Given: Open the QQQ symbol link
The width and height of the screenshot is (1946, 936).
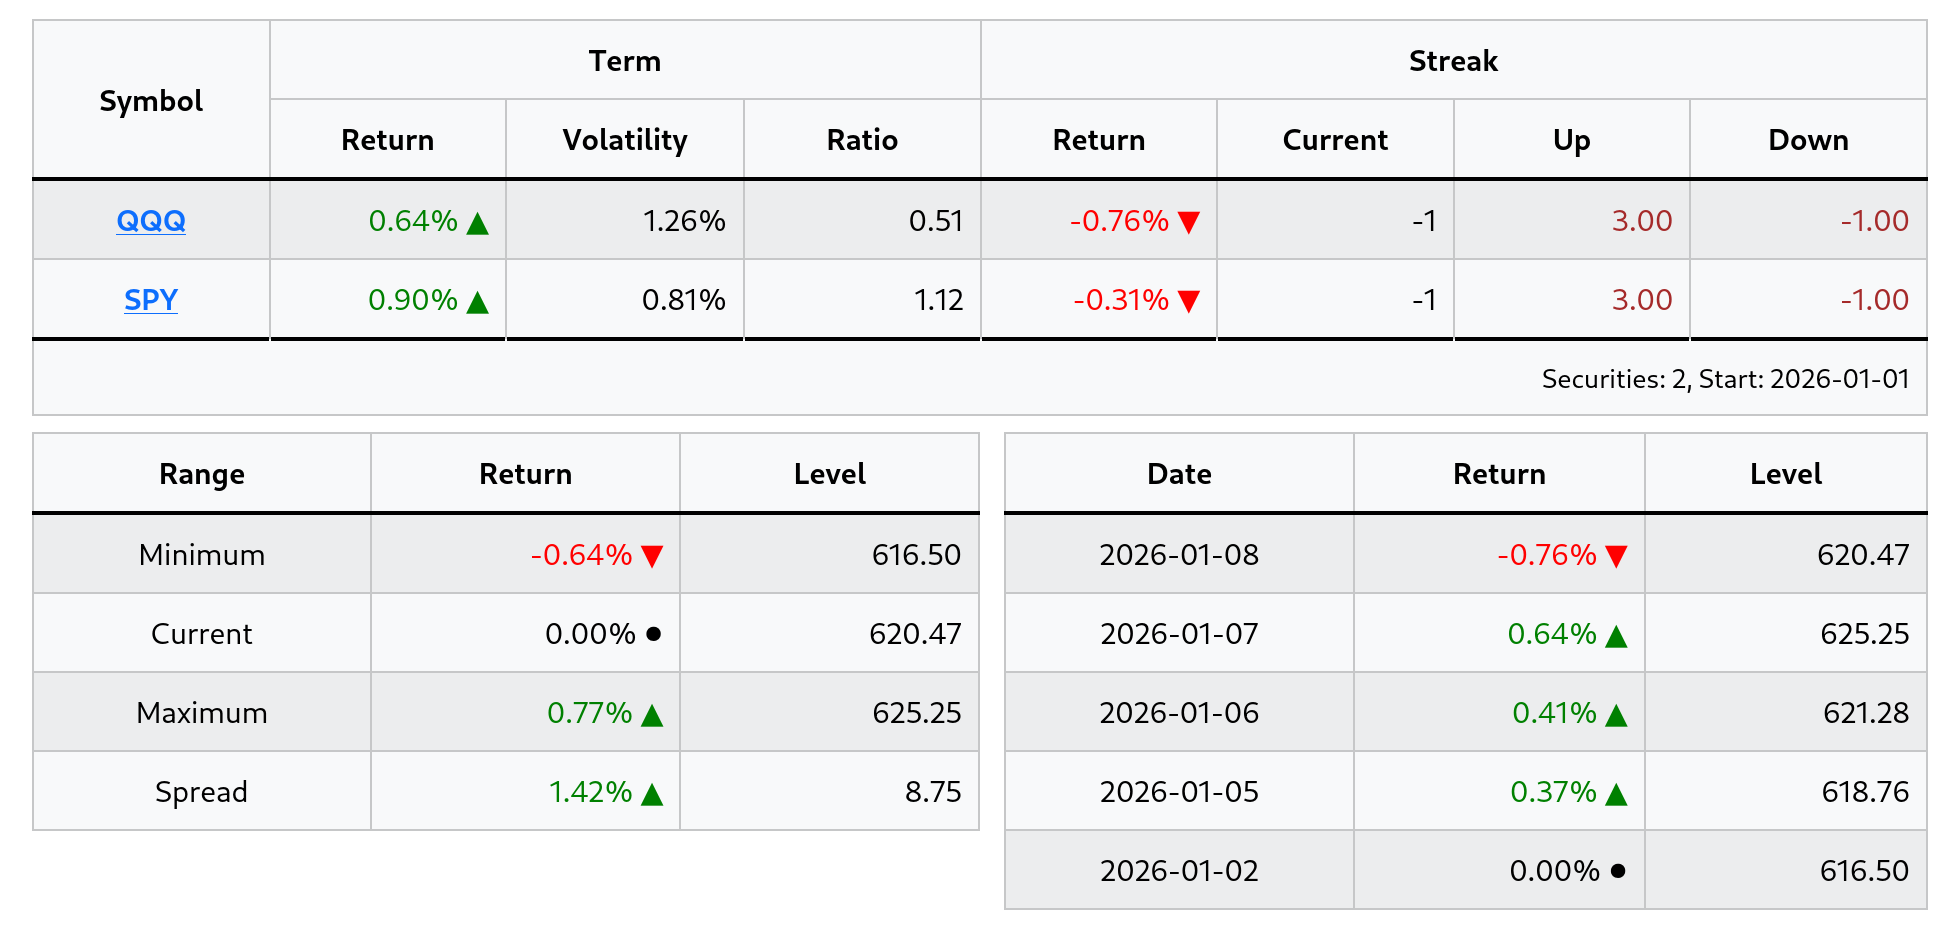Looking at the screenshot, I should coord(151,220).
